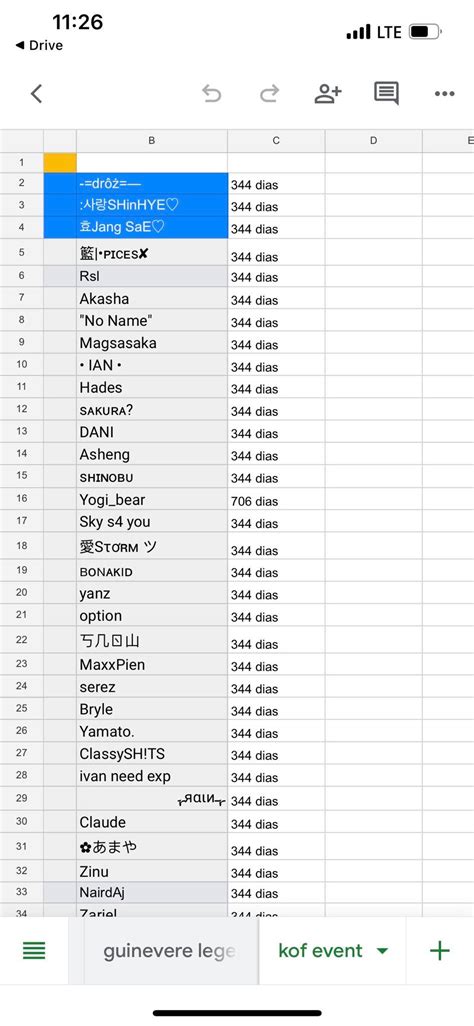The image size is (474, 1026).
Task: Click the undo arrow icon
Action: click(211, 94)
